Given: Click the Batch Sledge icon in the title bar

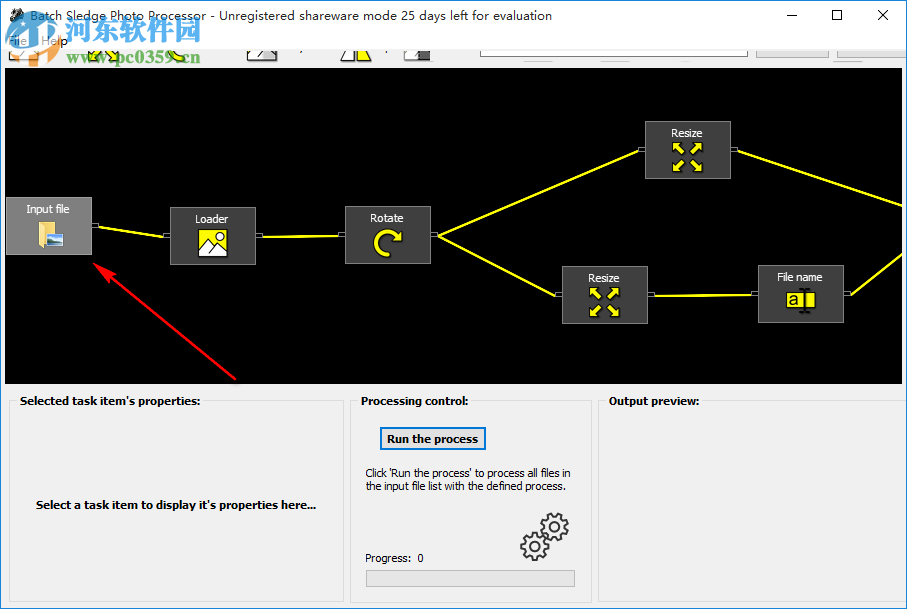Looking at the screenshot, I should pos(14,15).
